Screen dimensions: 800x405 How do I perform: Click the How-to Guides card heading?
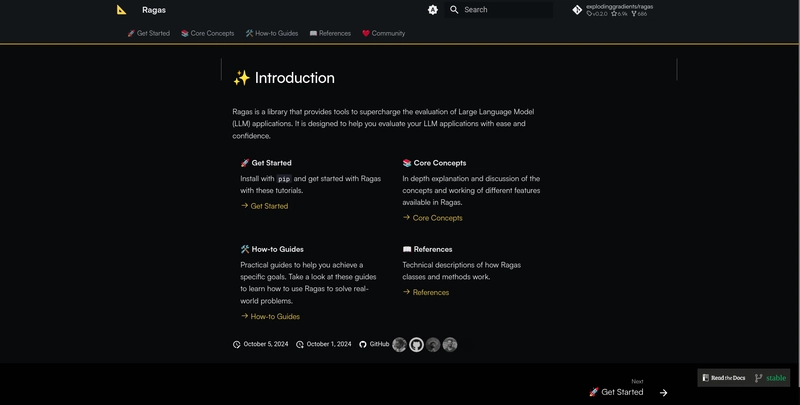point(272,249)
